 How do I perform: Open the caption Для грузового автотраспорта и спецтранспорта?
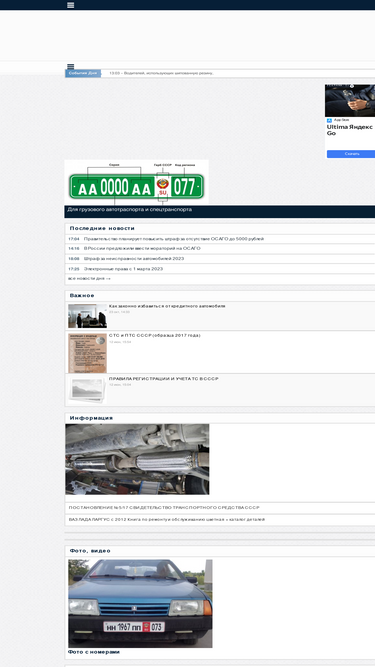coord(129,209)
